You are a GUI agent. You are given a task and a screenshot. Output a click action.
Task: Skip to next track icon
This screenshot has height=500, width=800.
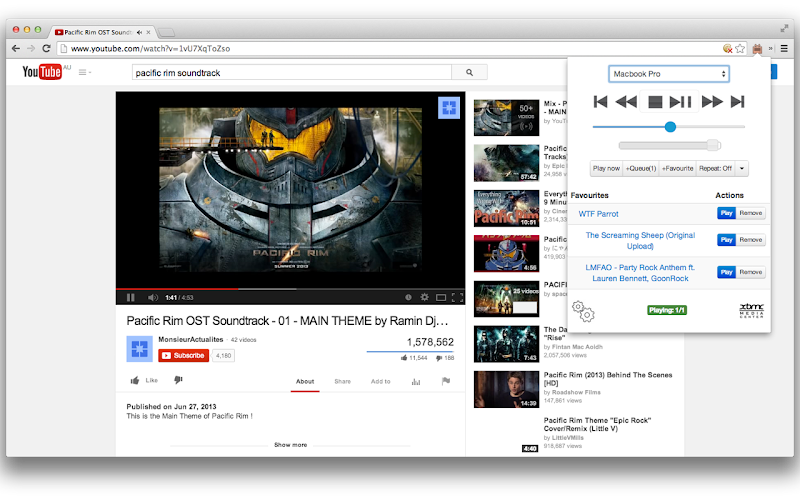(x=737, y=102)
